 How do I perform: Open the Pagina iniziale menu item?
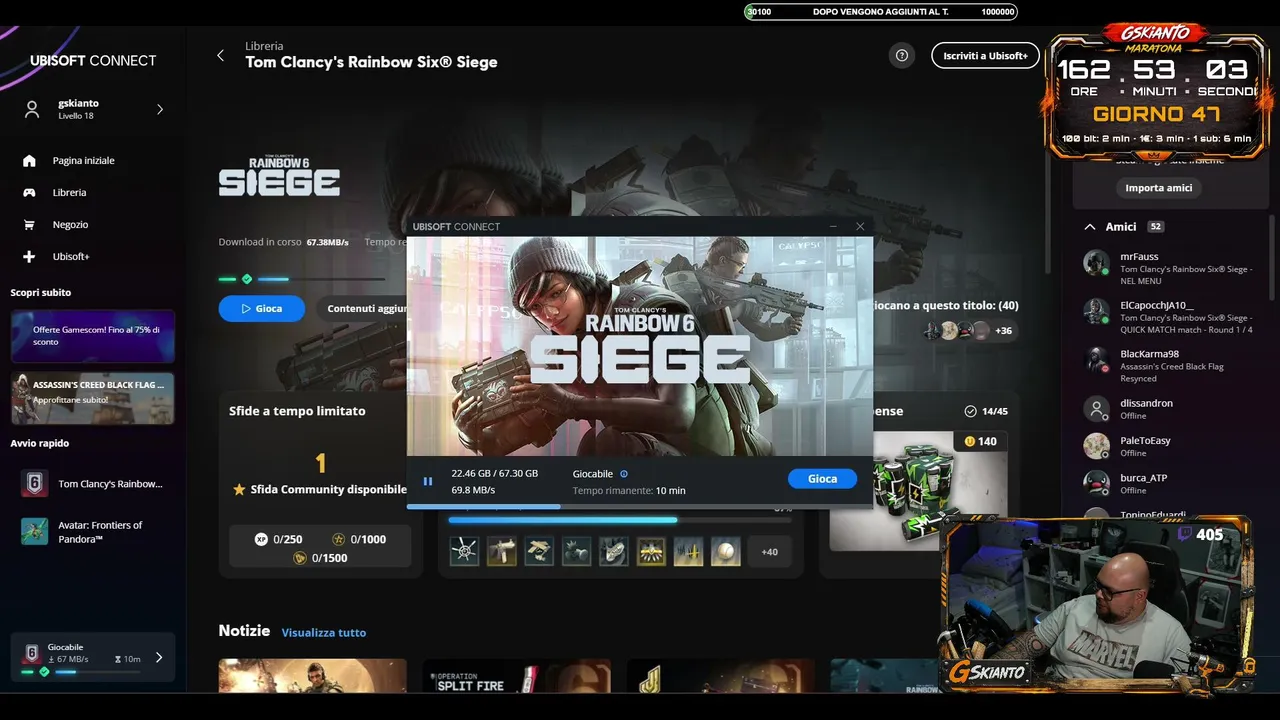coord(83,160)
